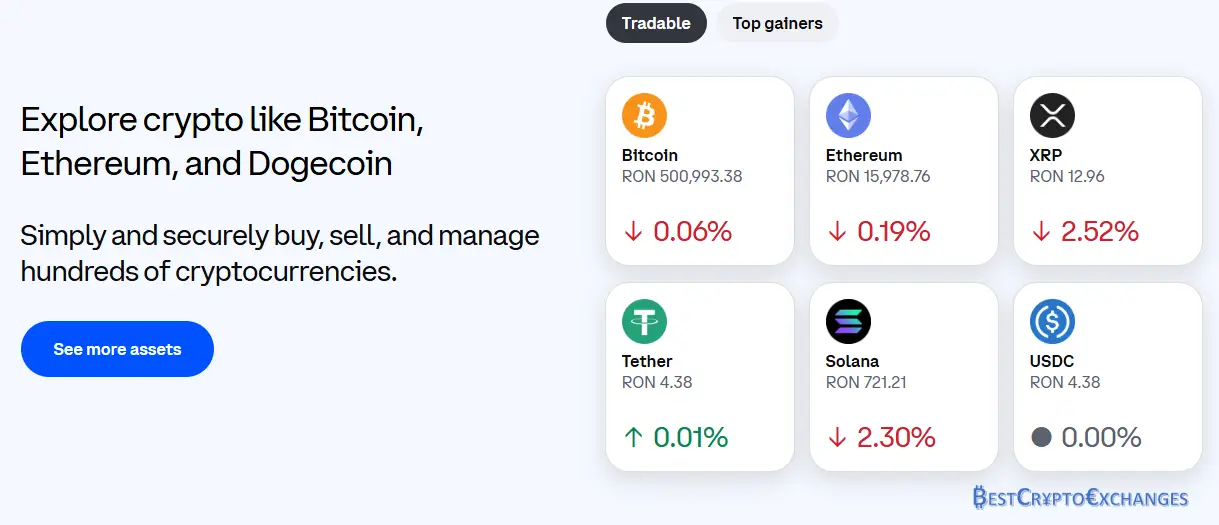Click the Ethereum diamond logo icon
The width and height of the screenshot is (1219, 525).
tap(848, 116)
